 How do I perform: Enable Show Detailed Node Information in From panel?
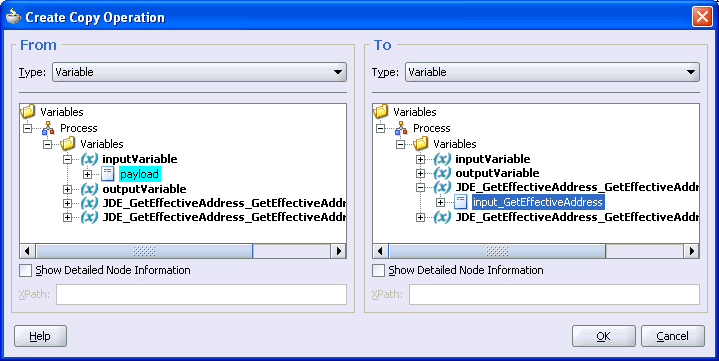click(25, 270)
